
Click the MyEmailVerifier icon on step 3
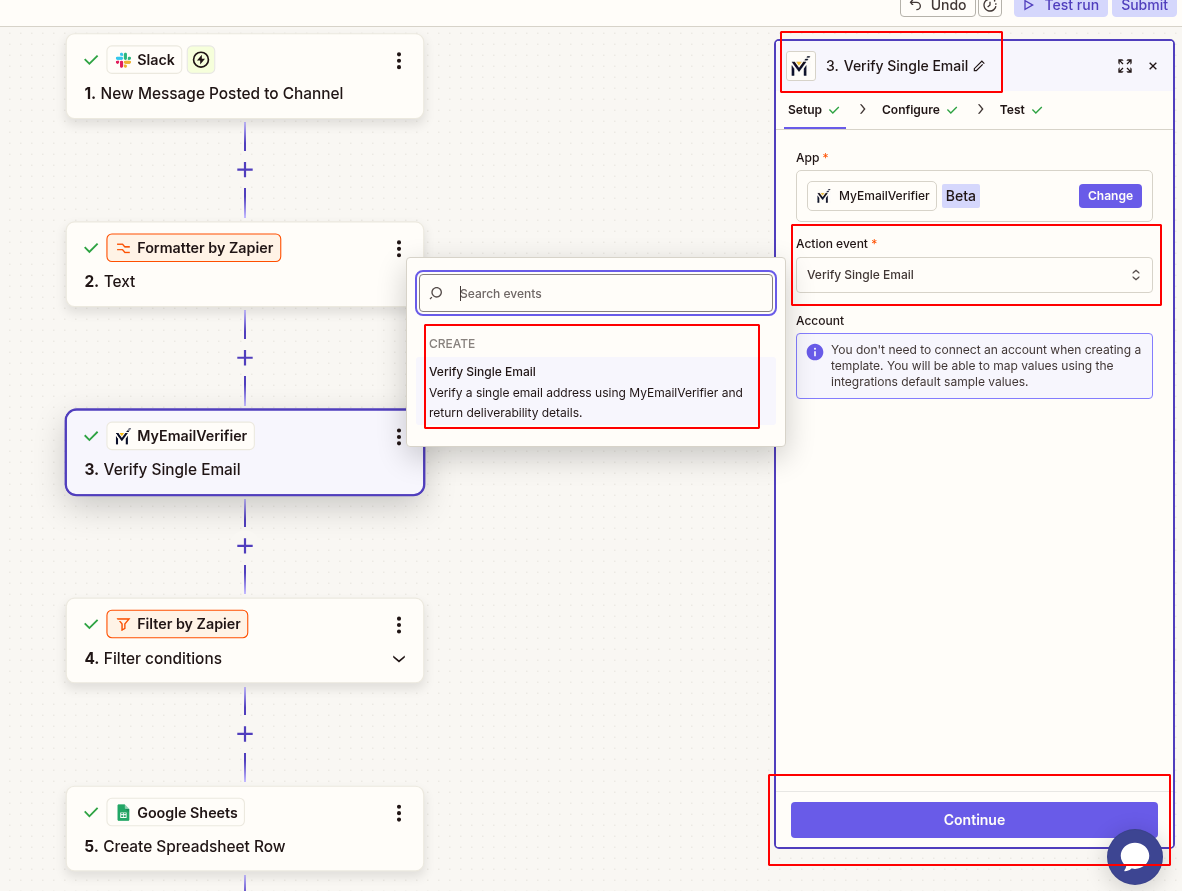(122, 435)
